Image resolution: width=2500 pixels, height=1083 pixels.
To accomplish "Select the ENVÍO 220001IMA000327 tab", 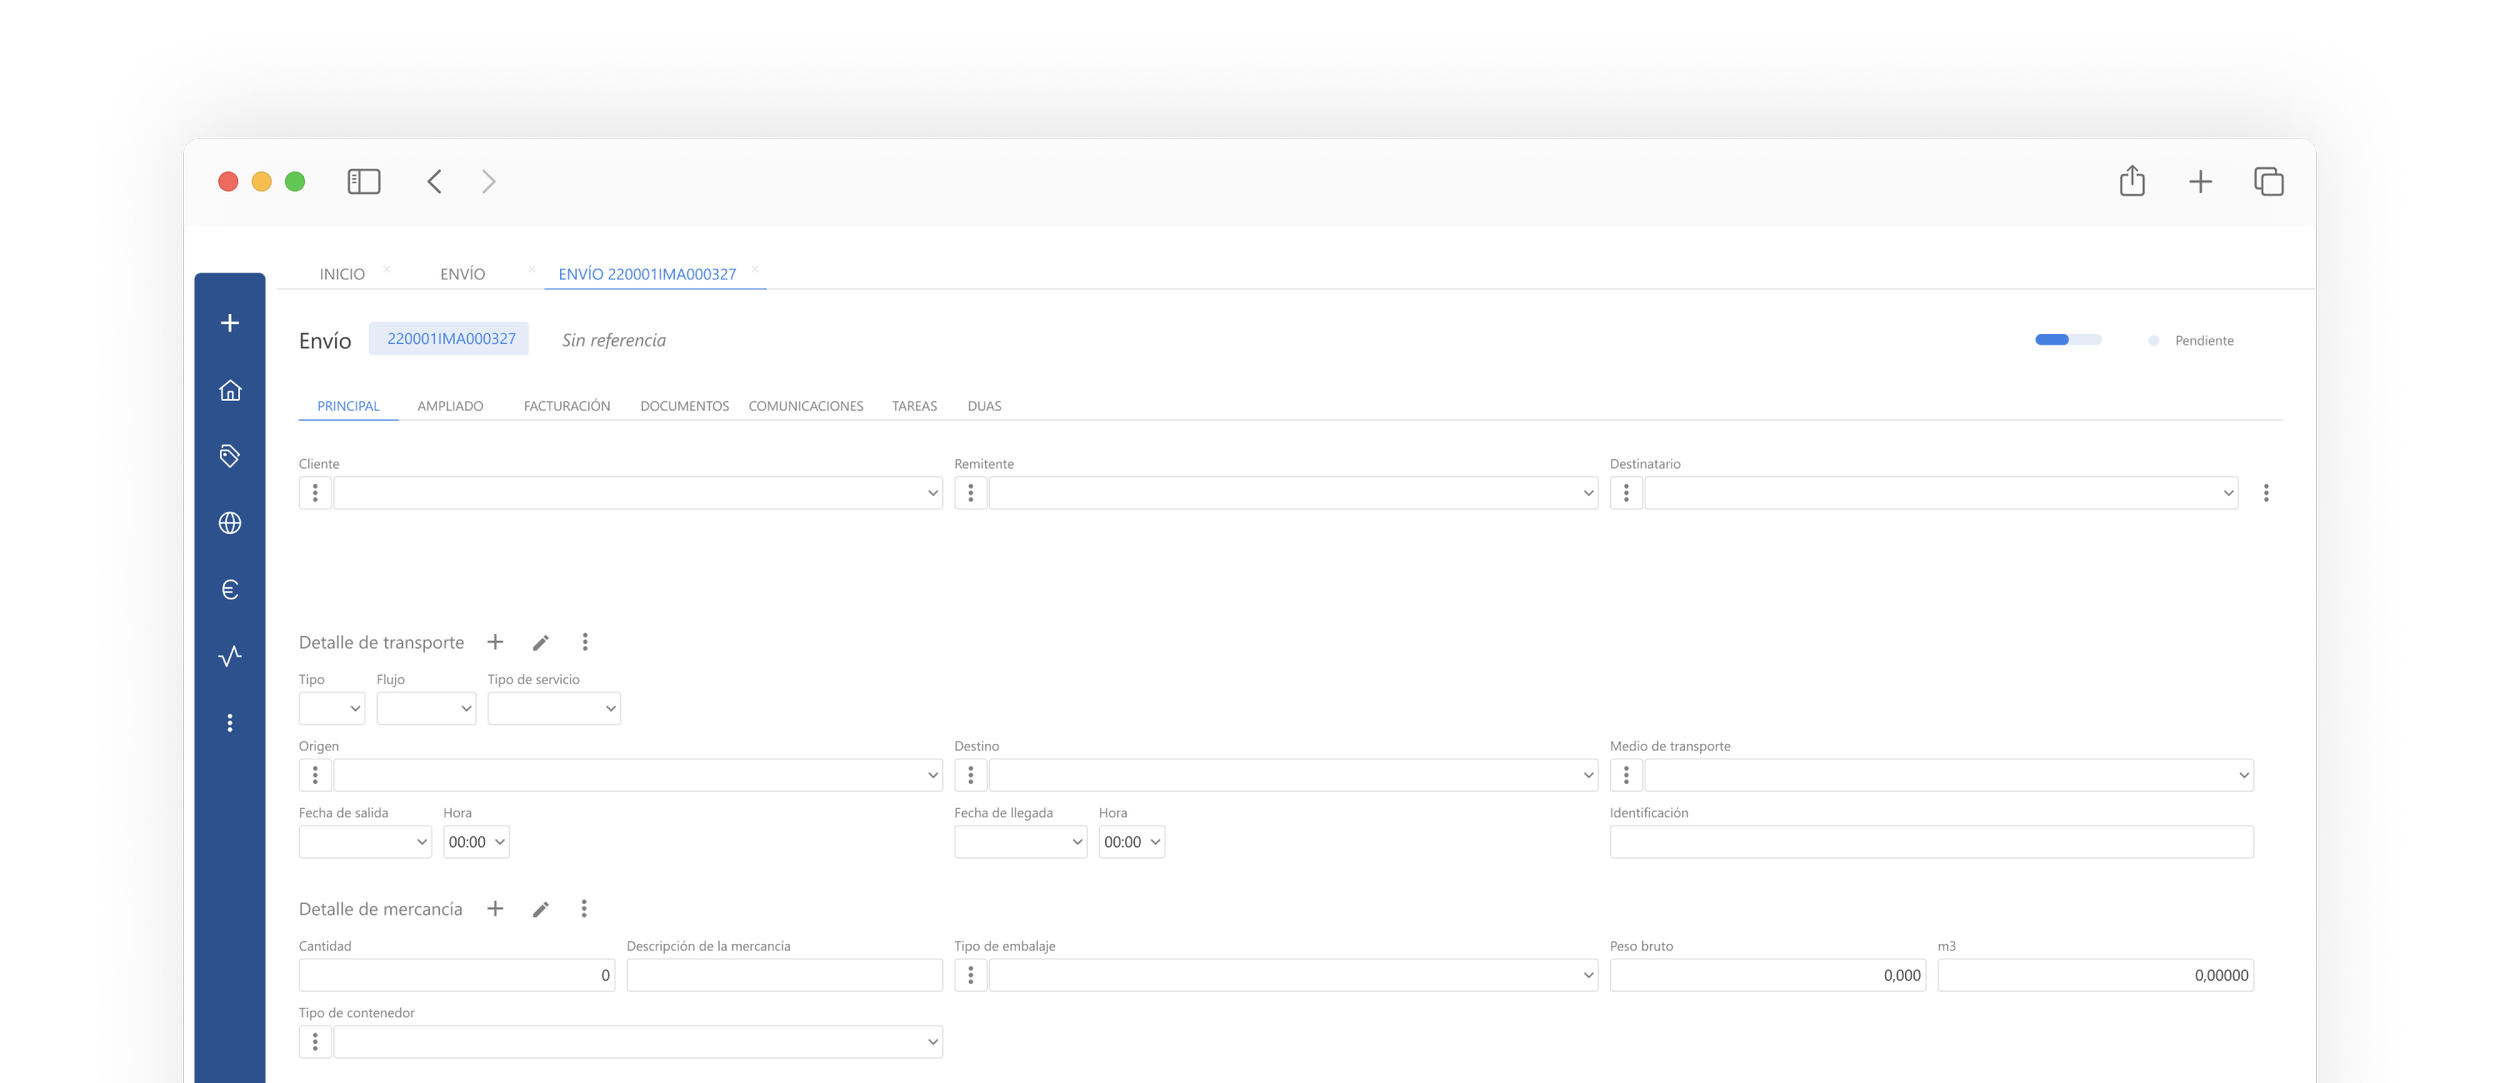I will coord(647,274).
